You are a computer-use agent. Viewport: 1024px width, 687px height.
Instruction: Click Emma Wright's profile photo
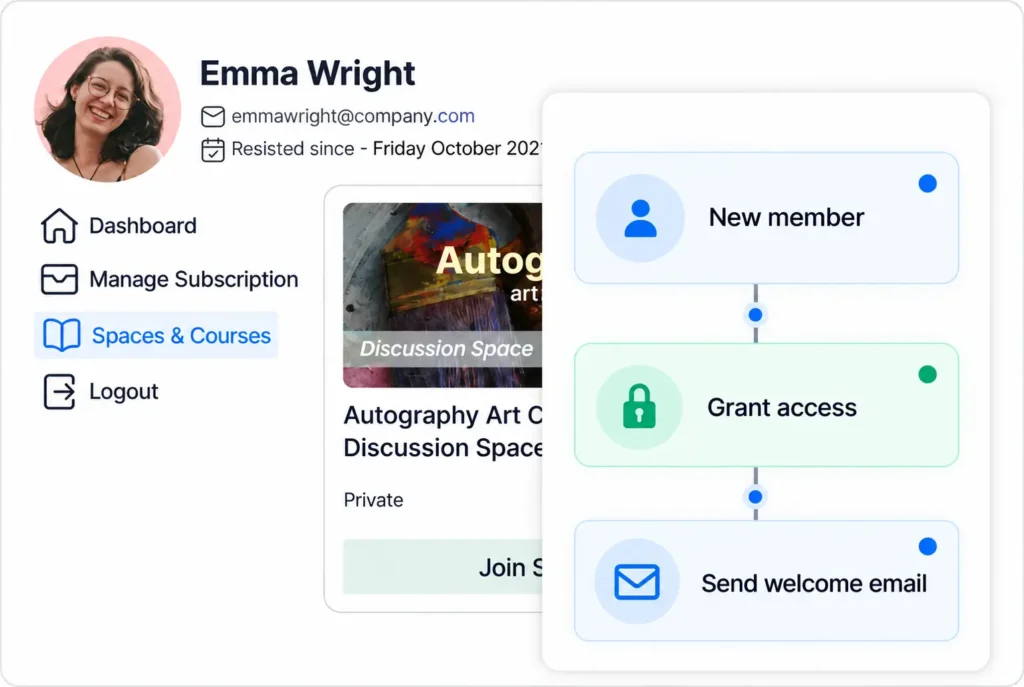point(108,109)
